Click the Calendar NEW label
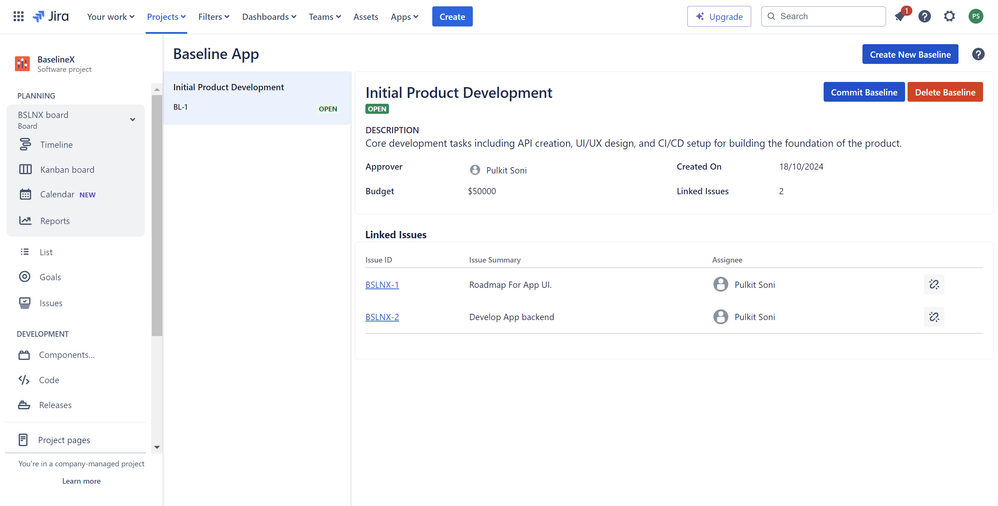The width and height of the screenshot is (998, 506). [x=87, y=195]
